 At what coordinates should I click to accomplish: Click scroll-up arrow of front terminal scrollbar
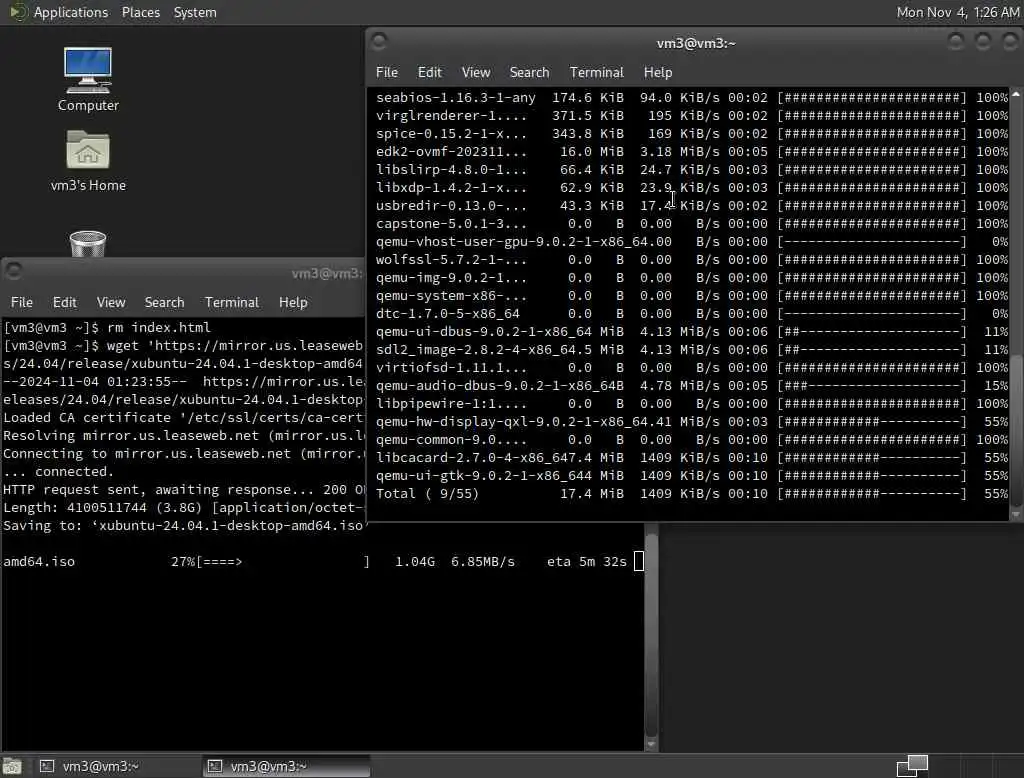pos(1016,95)
